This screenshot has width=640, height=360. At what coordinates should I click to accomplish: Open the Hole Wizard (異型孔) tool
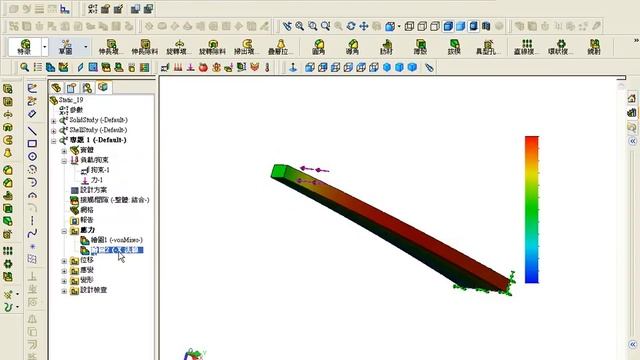[488, 47]
